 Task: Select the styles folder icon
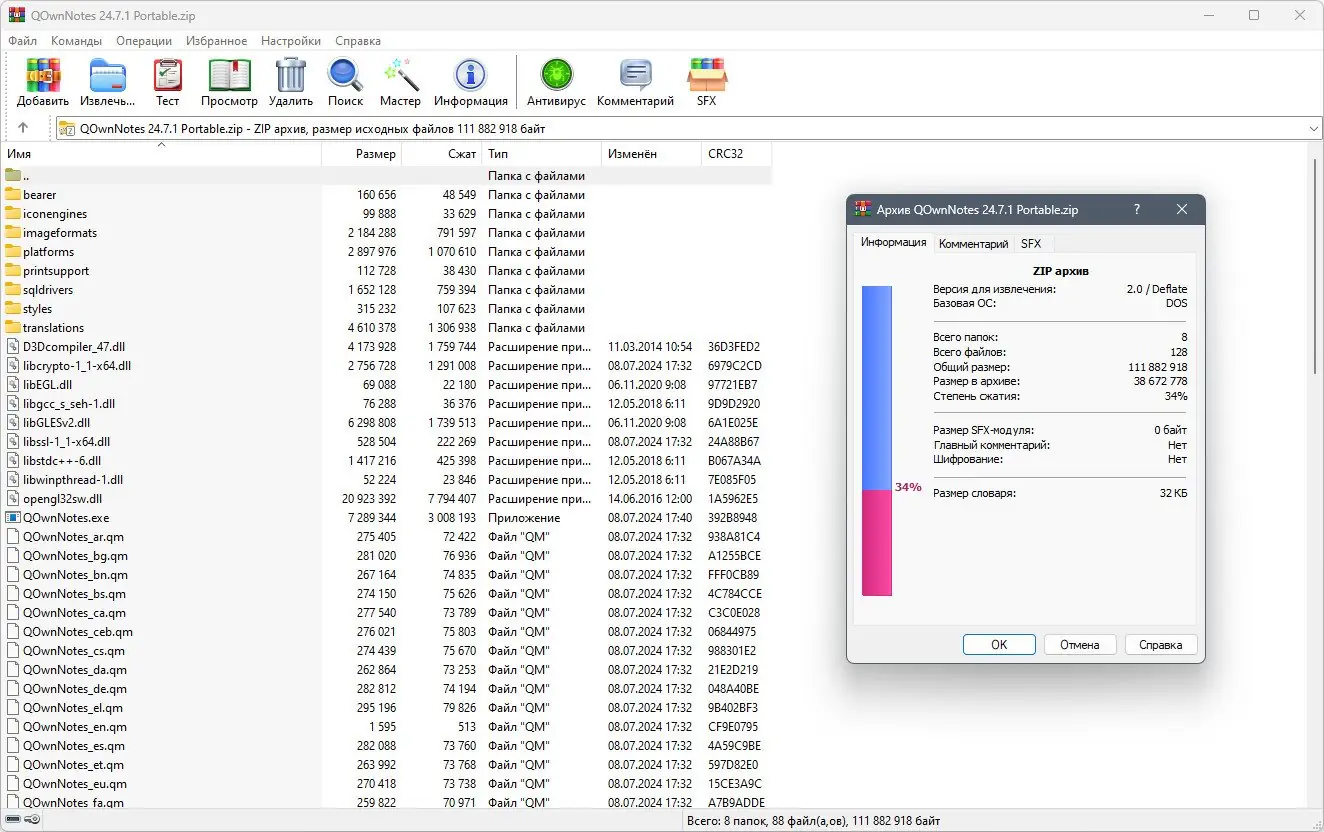pos(13,309)
